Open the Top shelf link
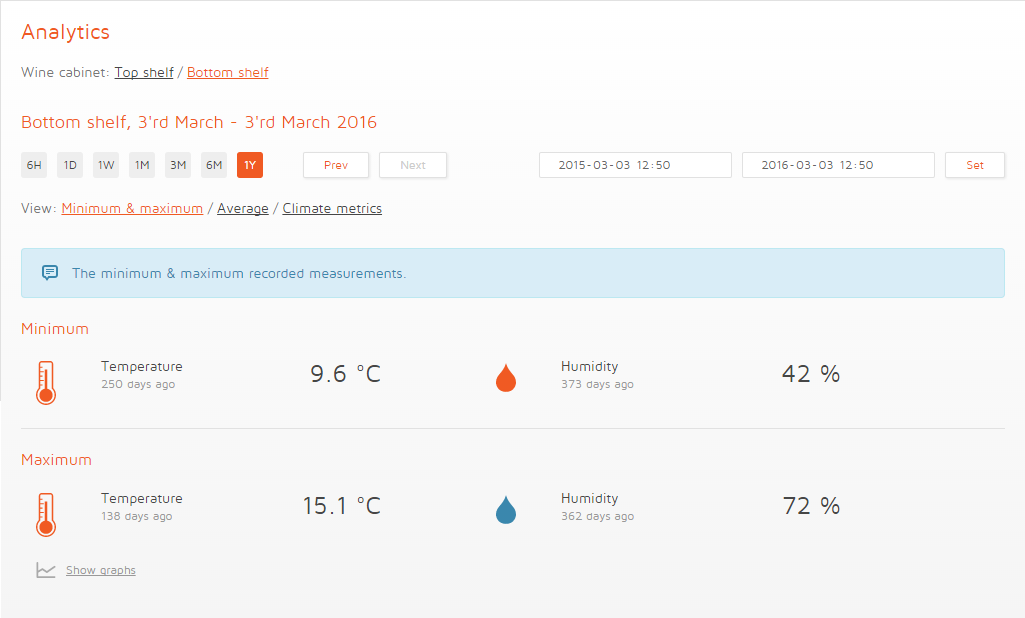Screen dimensions: 1025x618 144,73
